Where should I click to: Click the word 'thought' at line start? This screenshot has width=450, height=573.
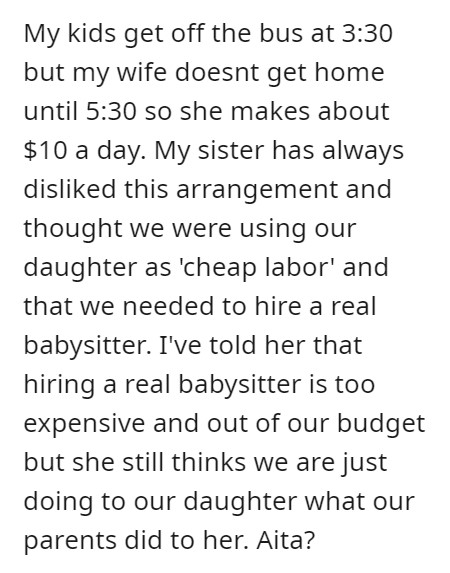pos(72,229)
